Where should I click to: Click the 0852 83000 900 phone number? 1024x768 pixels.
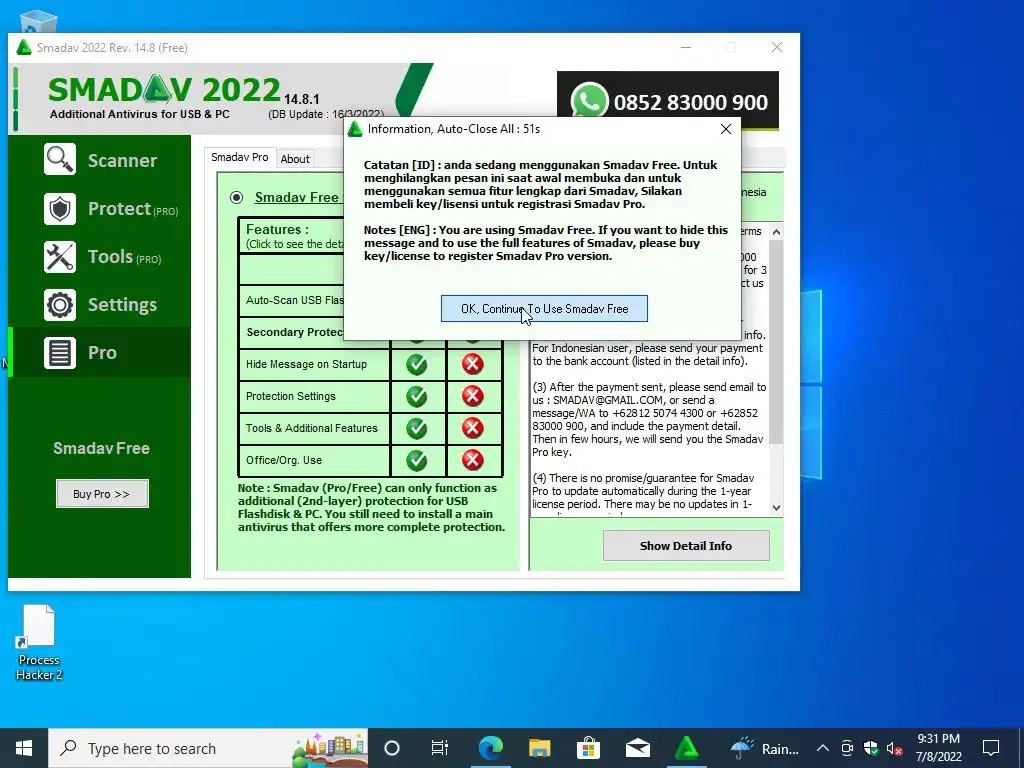(690, 103)
